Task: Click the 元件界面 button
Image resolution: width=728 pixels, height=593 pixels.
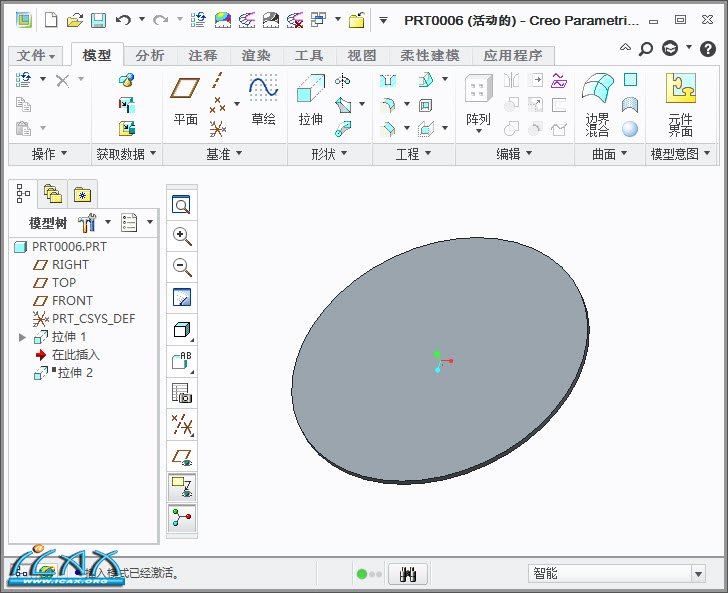Action: (681, 100)
